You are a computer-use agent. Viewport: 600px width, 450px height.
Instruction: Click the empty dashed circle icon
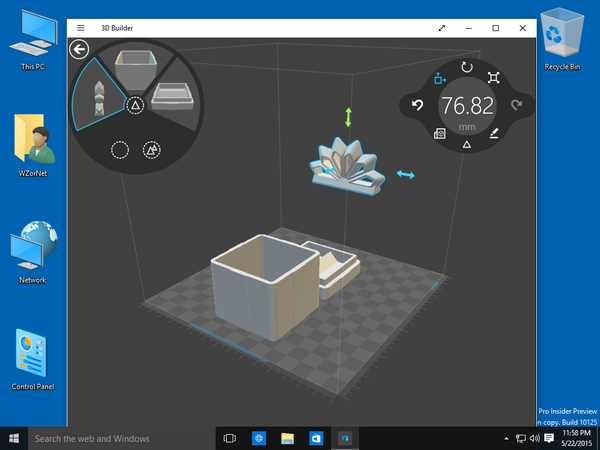120,150
